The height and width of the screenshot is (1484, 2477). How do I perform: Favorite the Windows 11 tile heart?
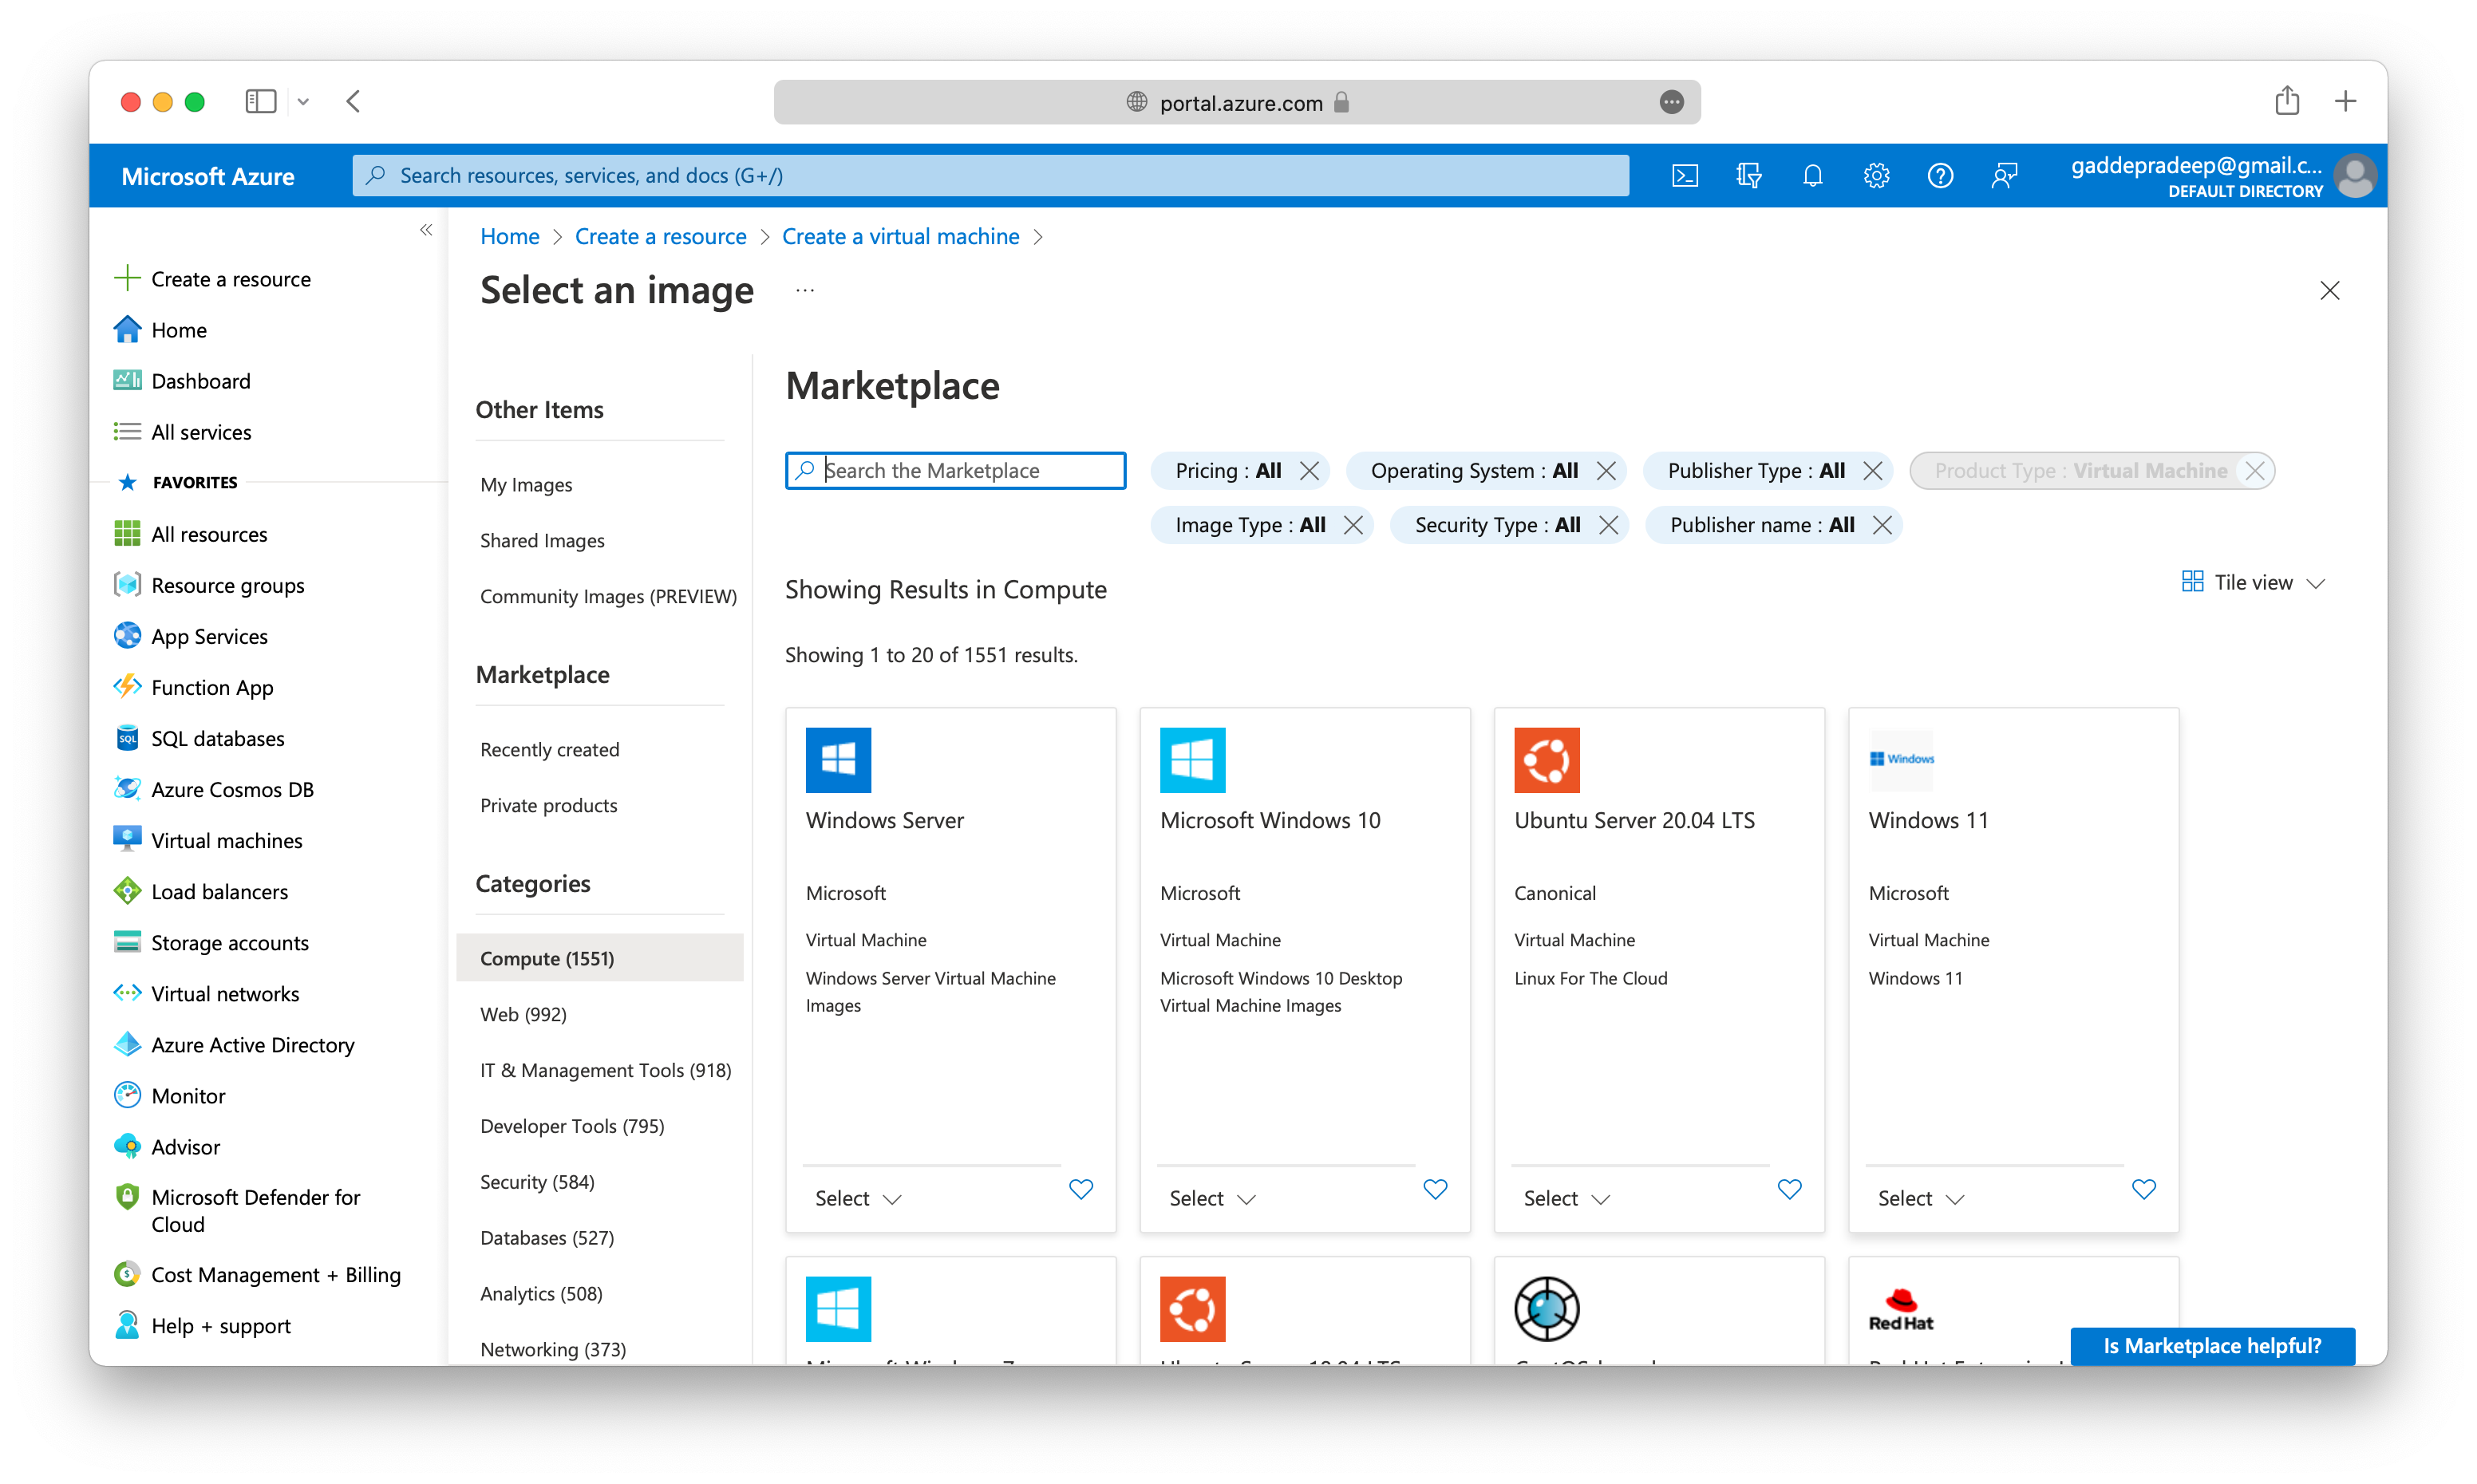2143,1189
